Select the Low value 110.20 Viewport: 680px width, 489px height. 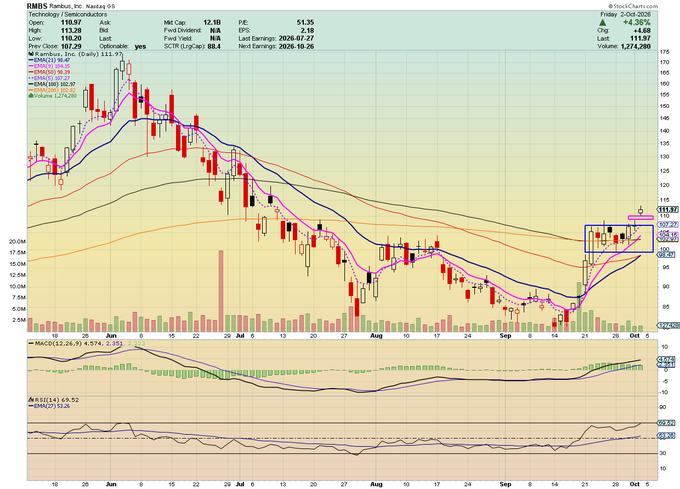click(x=71, y=38)
